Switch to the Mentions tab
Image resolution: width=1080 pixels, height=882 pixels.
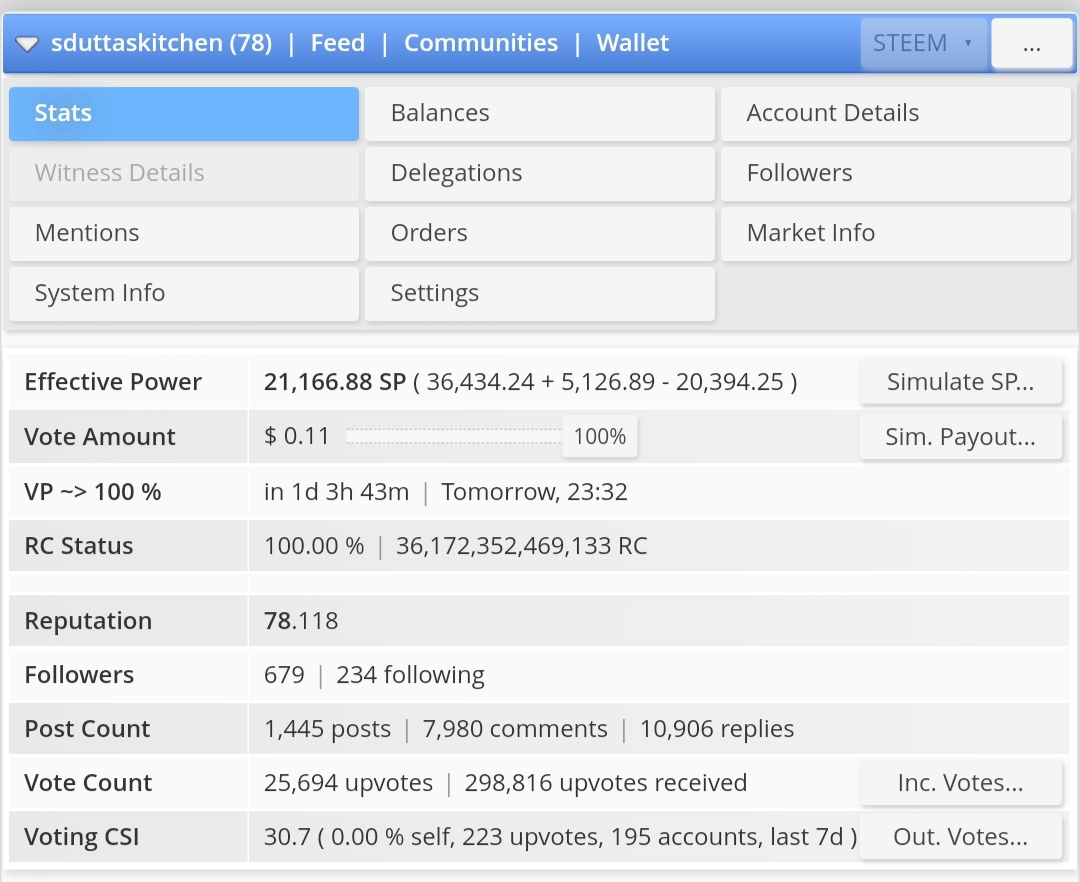pyautogui.click(x=183, y=233)
